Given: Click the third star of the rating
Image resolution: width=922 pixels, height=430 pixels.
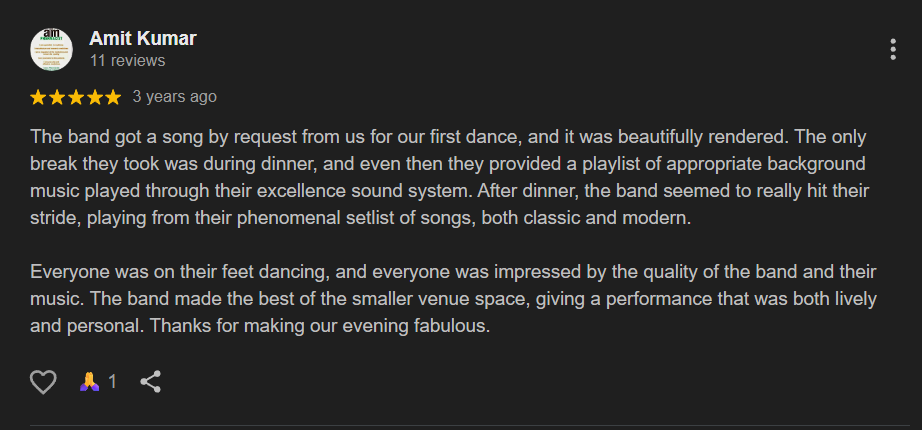Looking at the screenshot, I should [75, 97].
